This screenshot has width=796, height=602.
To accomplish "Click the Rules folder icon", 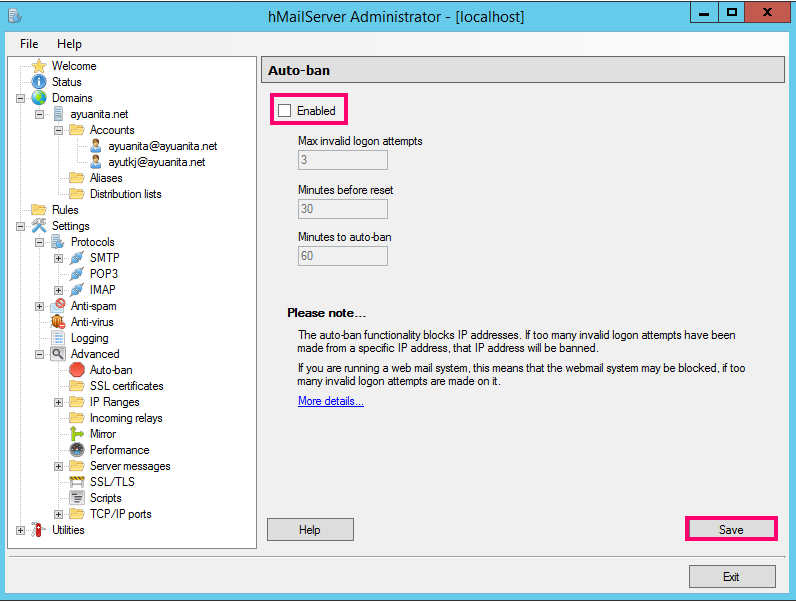I will (39, 210).
